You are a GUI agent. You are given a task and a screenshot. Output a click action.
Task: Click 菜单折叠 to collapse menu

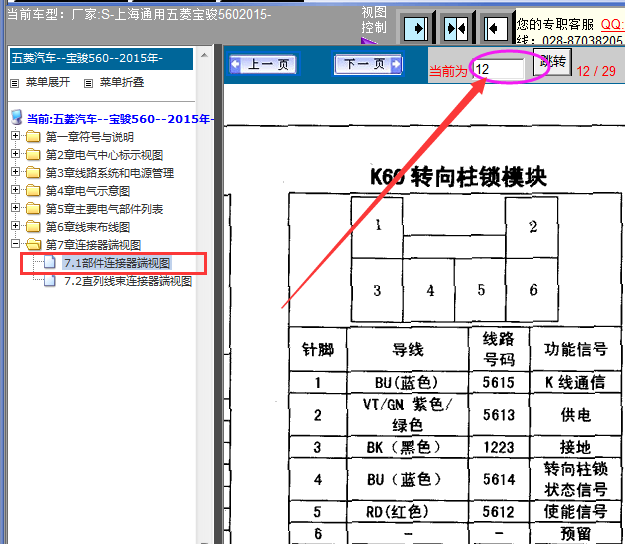(122, 82)
